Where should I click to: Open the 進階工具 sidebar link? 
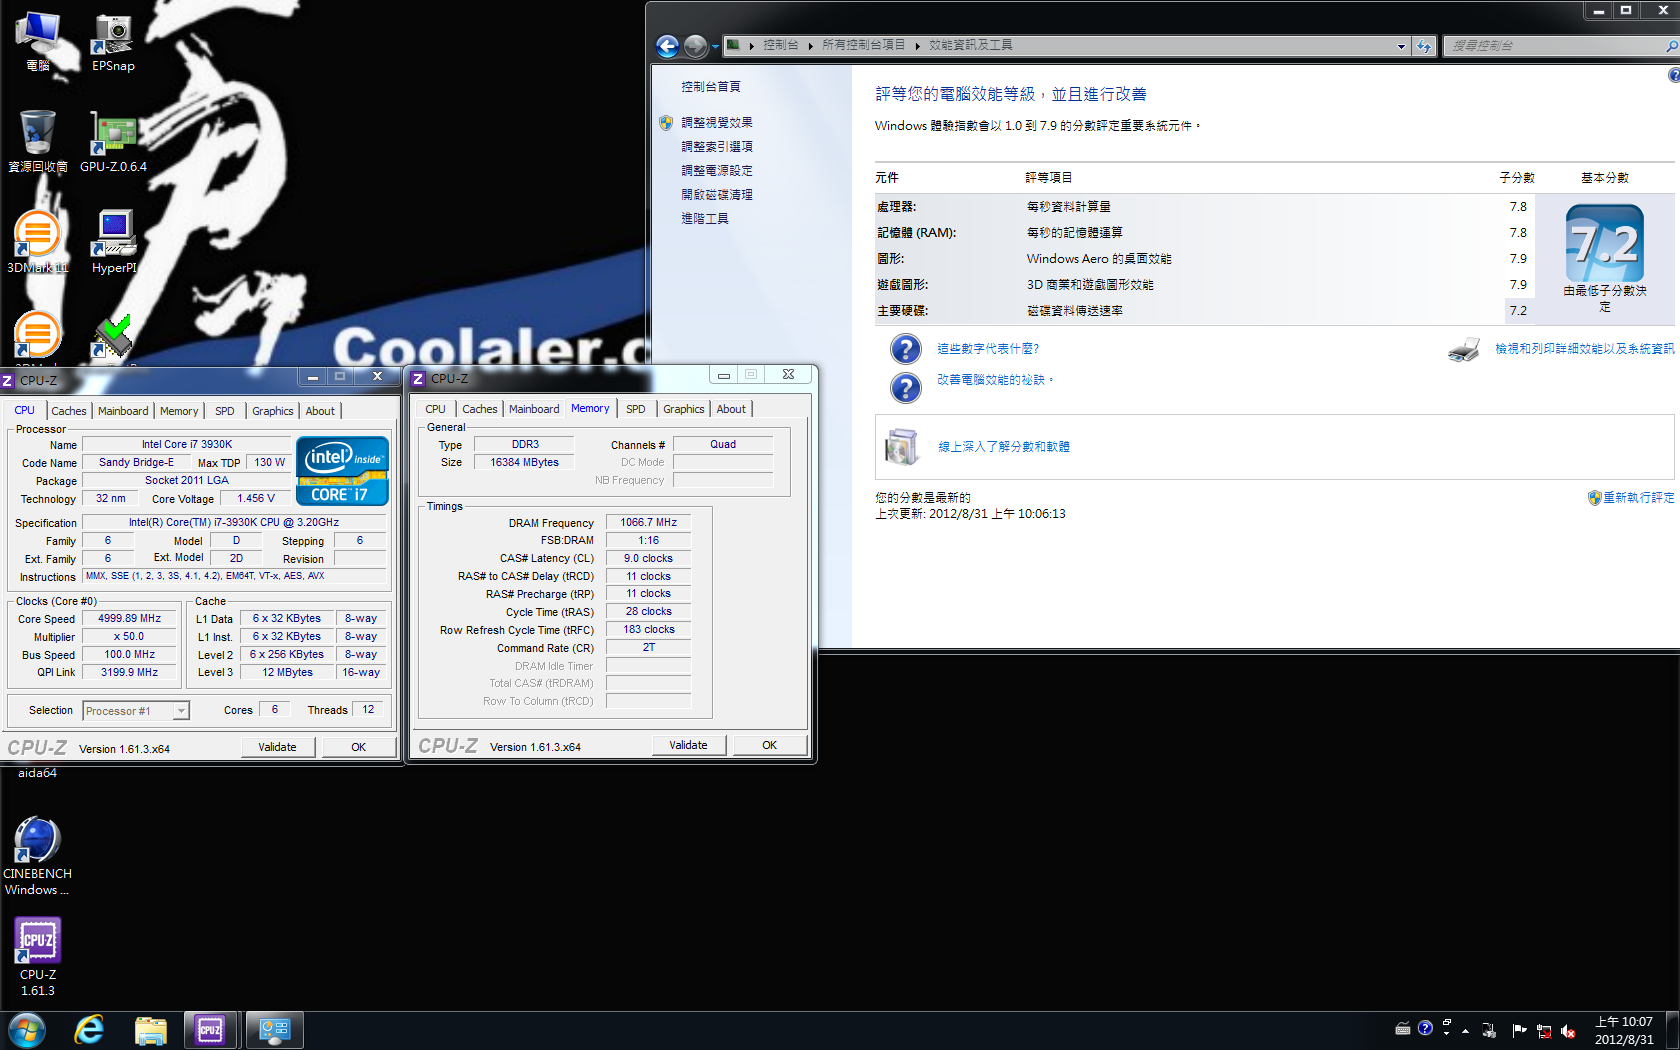click(x=705, y=219)
